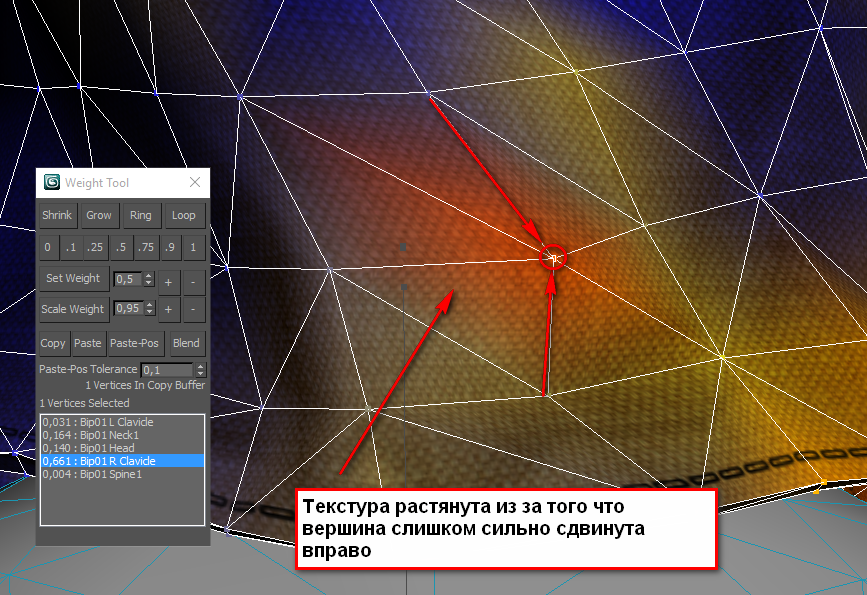Viewport: 867px width, 595px height.
Task: Click the Scale Weight spinner arrows
Action: pyautogui.click(x=150, y=310)
